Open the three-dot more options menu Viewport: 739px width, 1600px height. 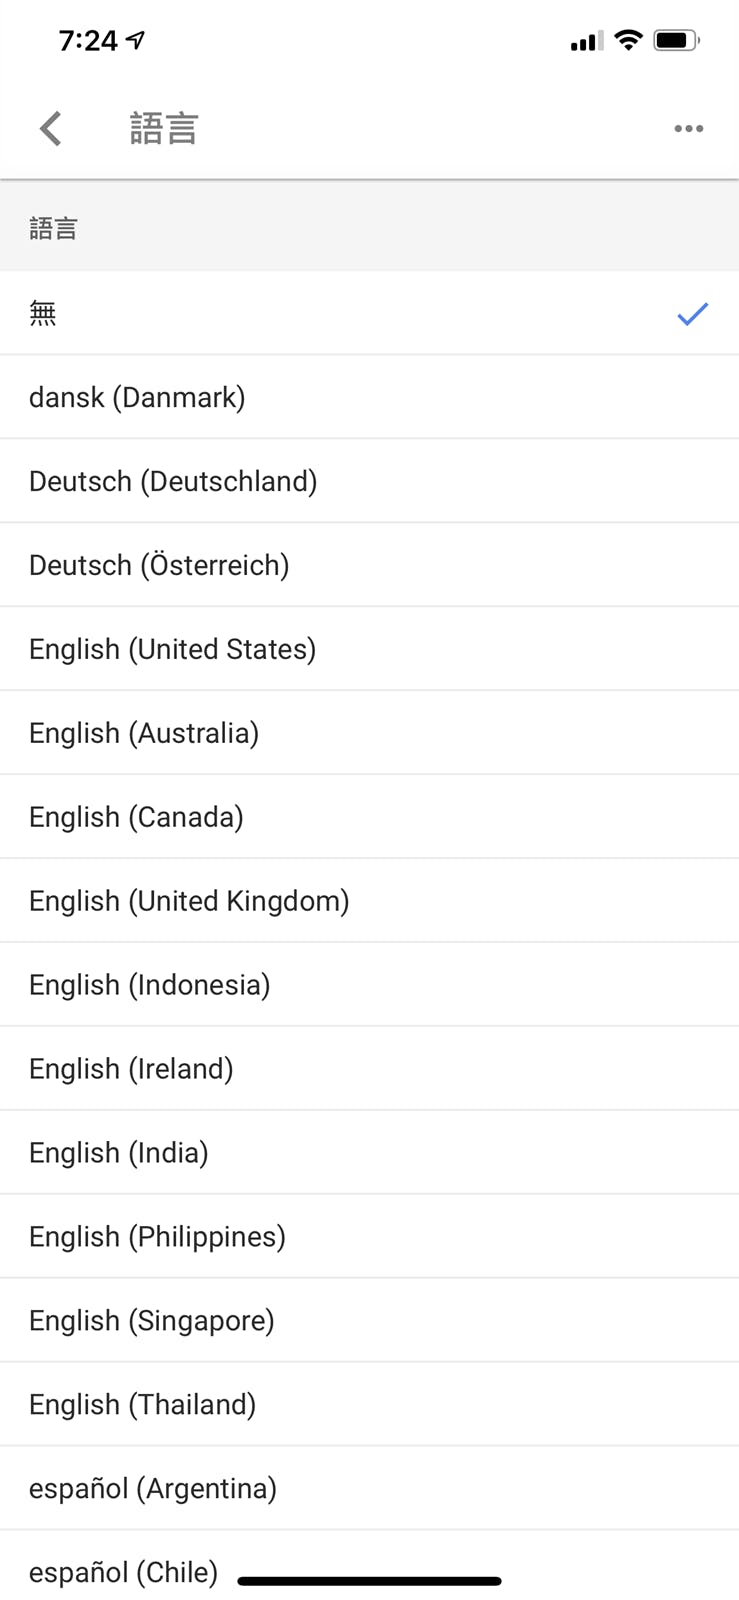688,129
